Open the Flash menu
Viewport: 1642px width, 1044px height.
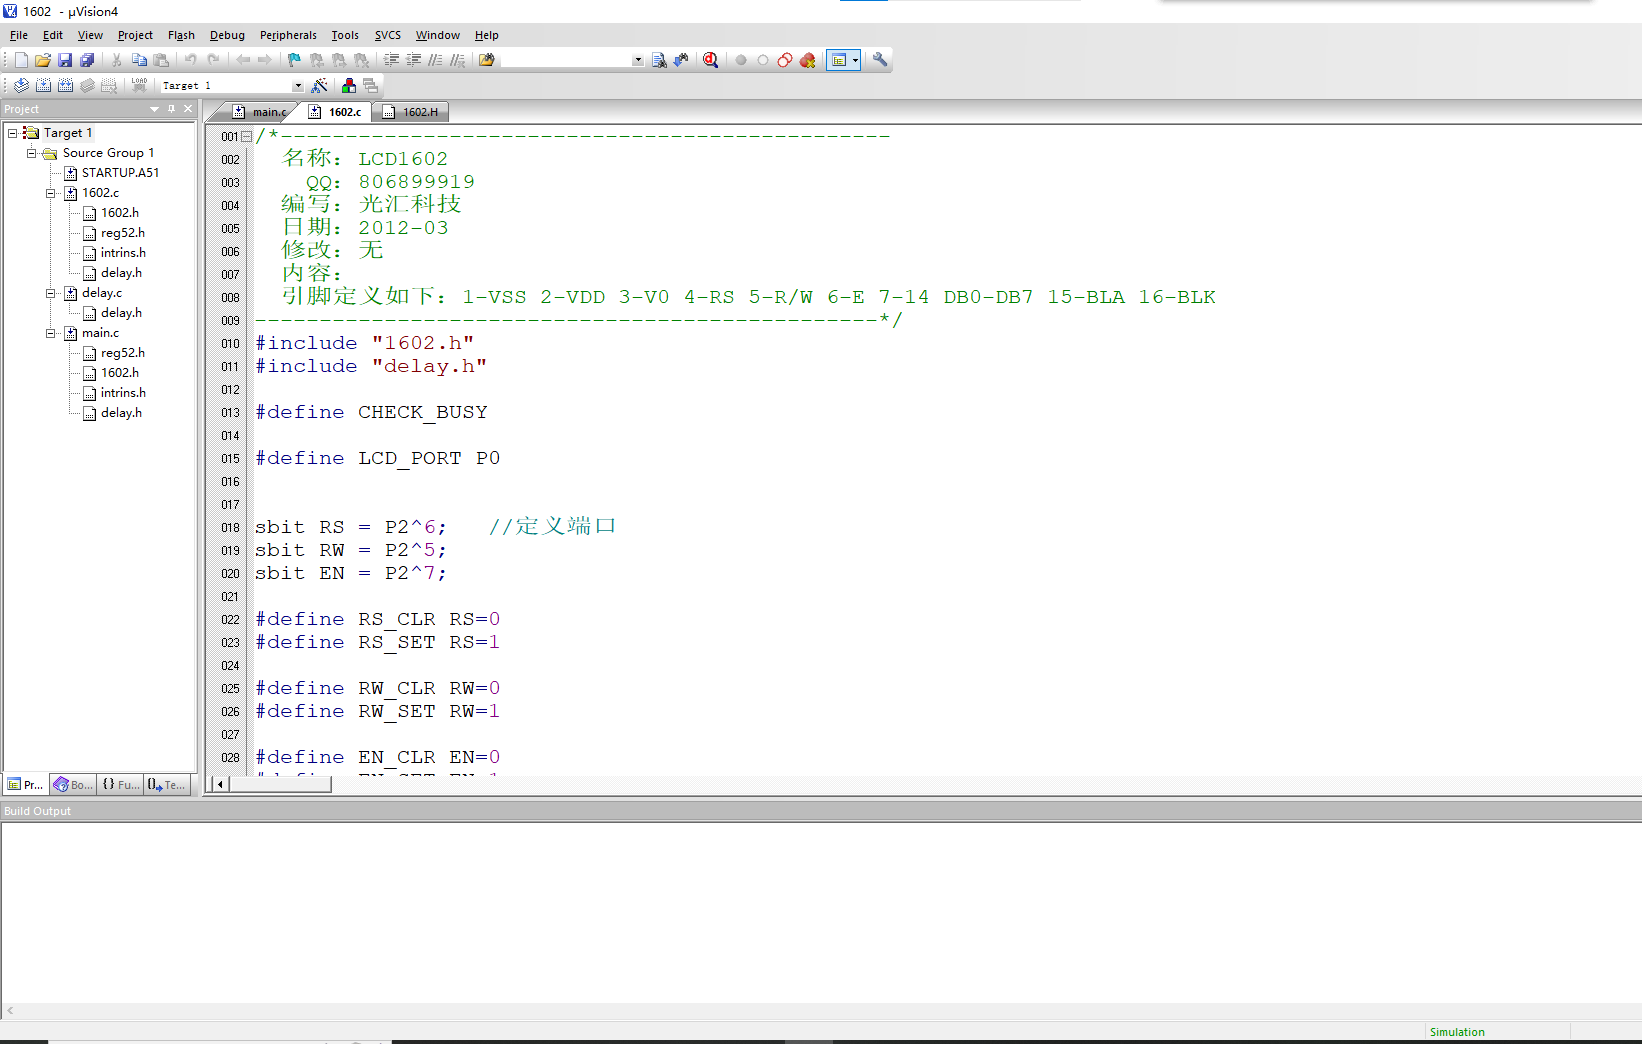(x=181, y=35)
